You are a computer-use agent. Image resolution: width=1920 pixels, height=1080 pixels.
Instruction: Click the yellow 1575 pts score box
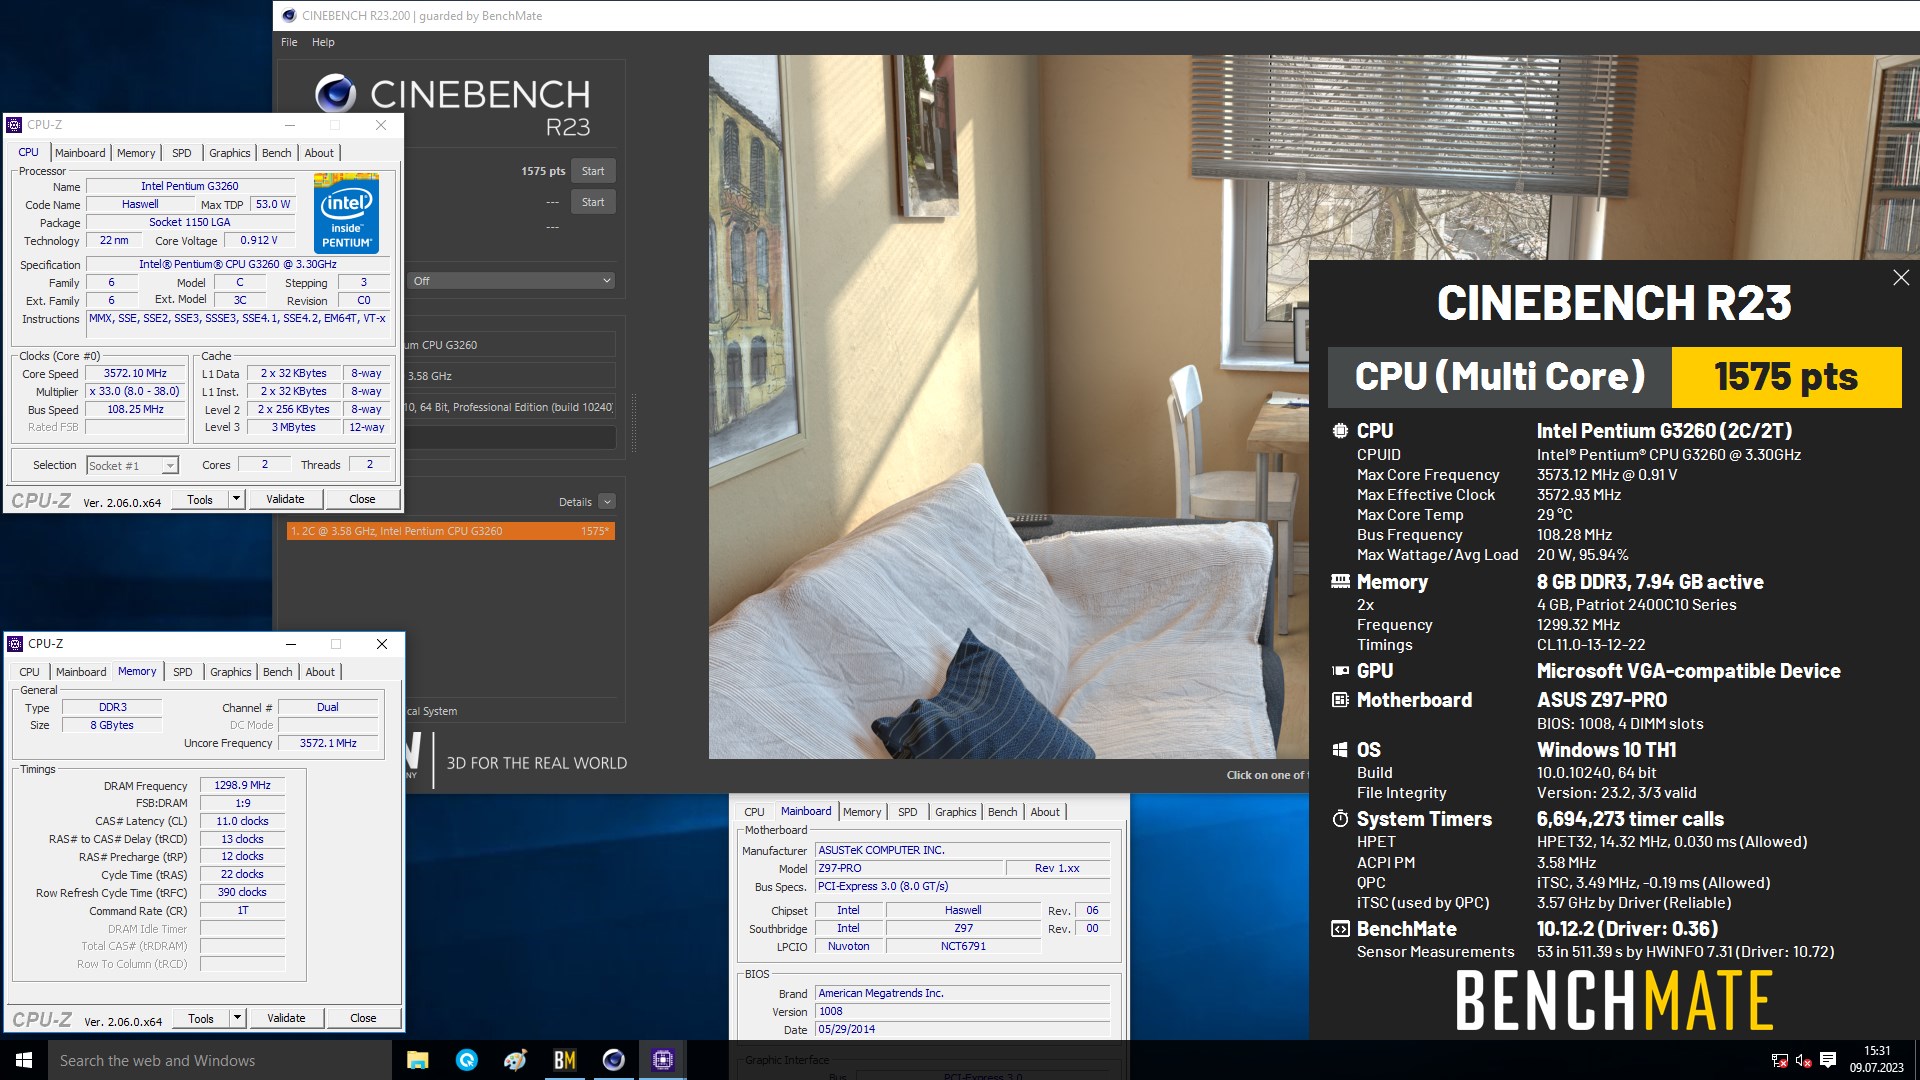click(x=1786, y=377)
